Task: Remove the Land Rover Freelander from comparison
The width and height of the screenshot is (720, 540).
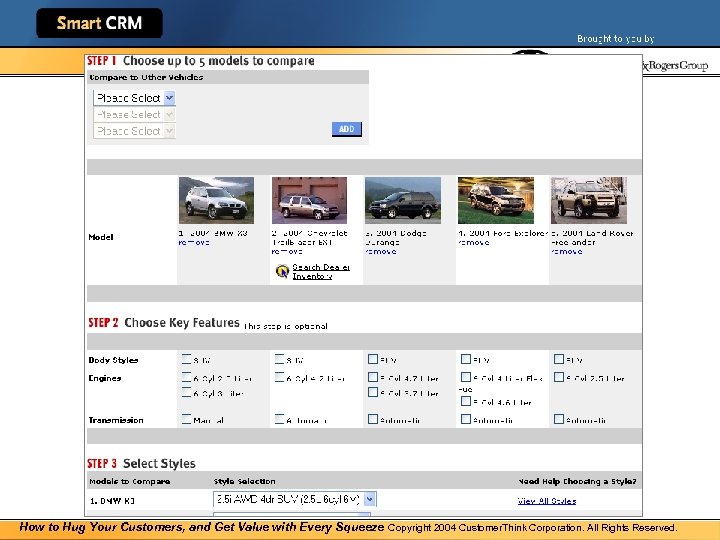Action: pyautogui.click(x=567, y=252)
